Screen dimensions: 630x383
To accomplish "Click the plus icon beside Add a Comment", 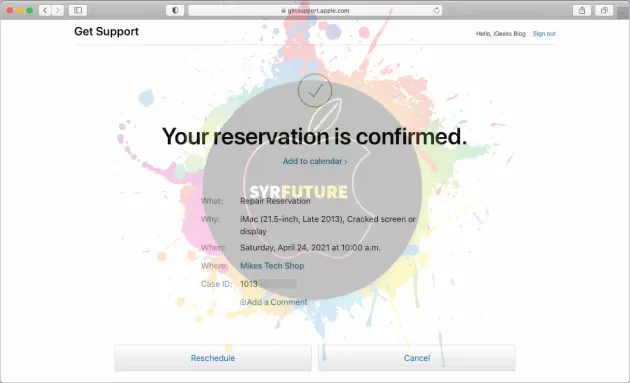I will pyautogui.click(x=243, y=302).
